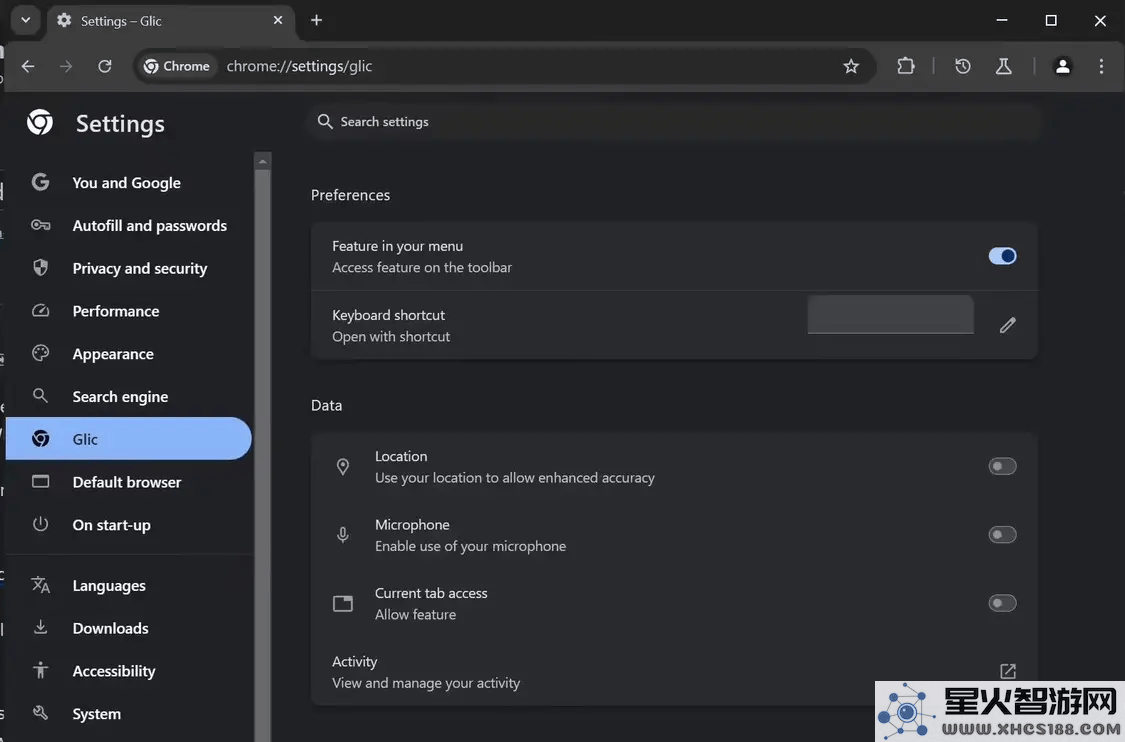Open the Chrome three-dot menu
This screenshot has height=742, width=1125.
coord(1101,66)
